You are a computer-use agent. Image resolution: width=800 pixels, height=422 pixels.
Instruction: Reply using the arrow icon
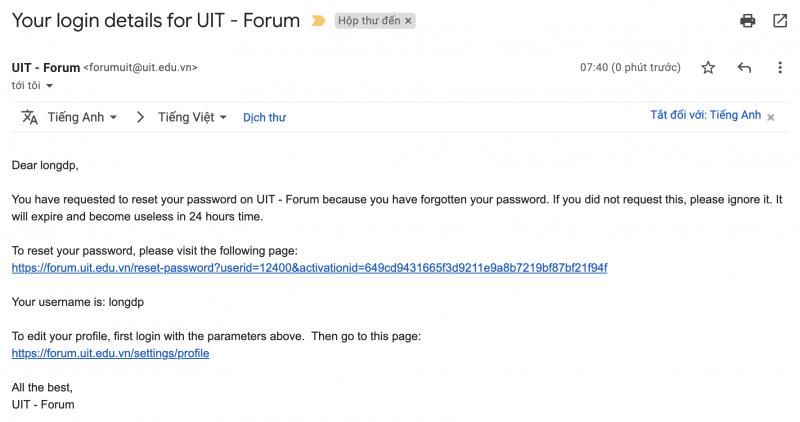(x=744, y=68)
